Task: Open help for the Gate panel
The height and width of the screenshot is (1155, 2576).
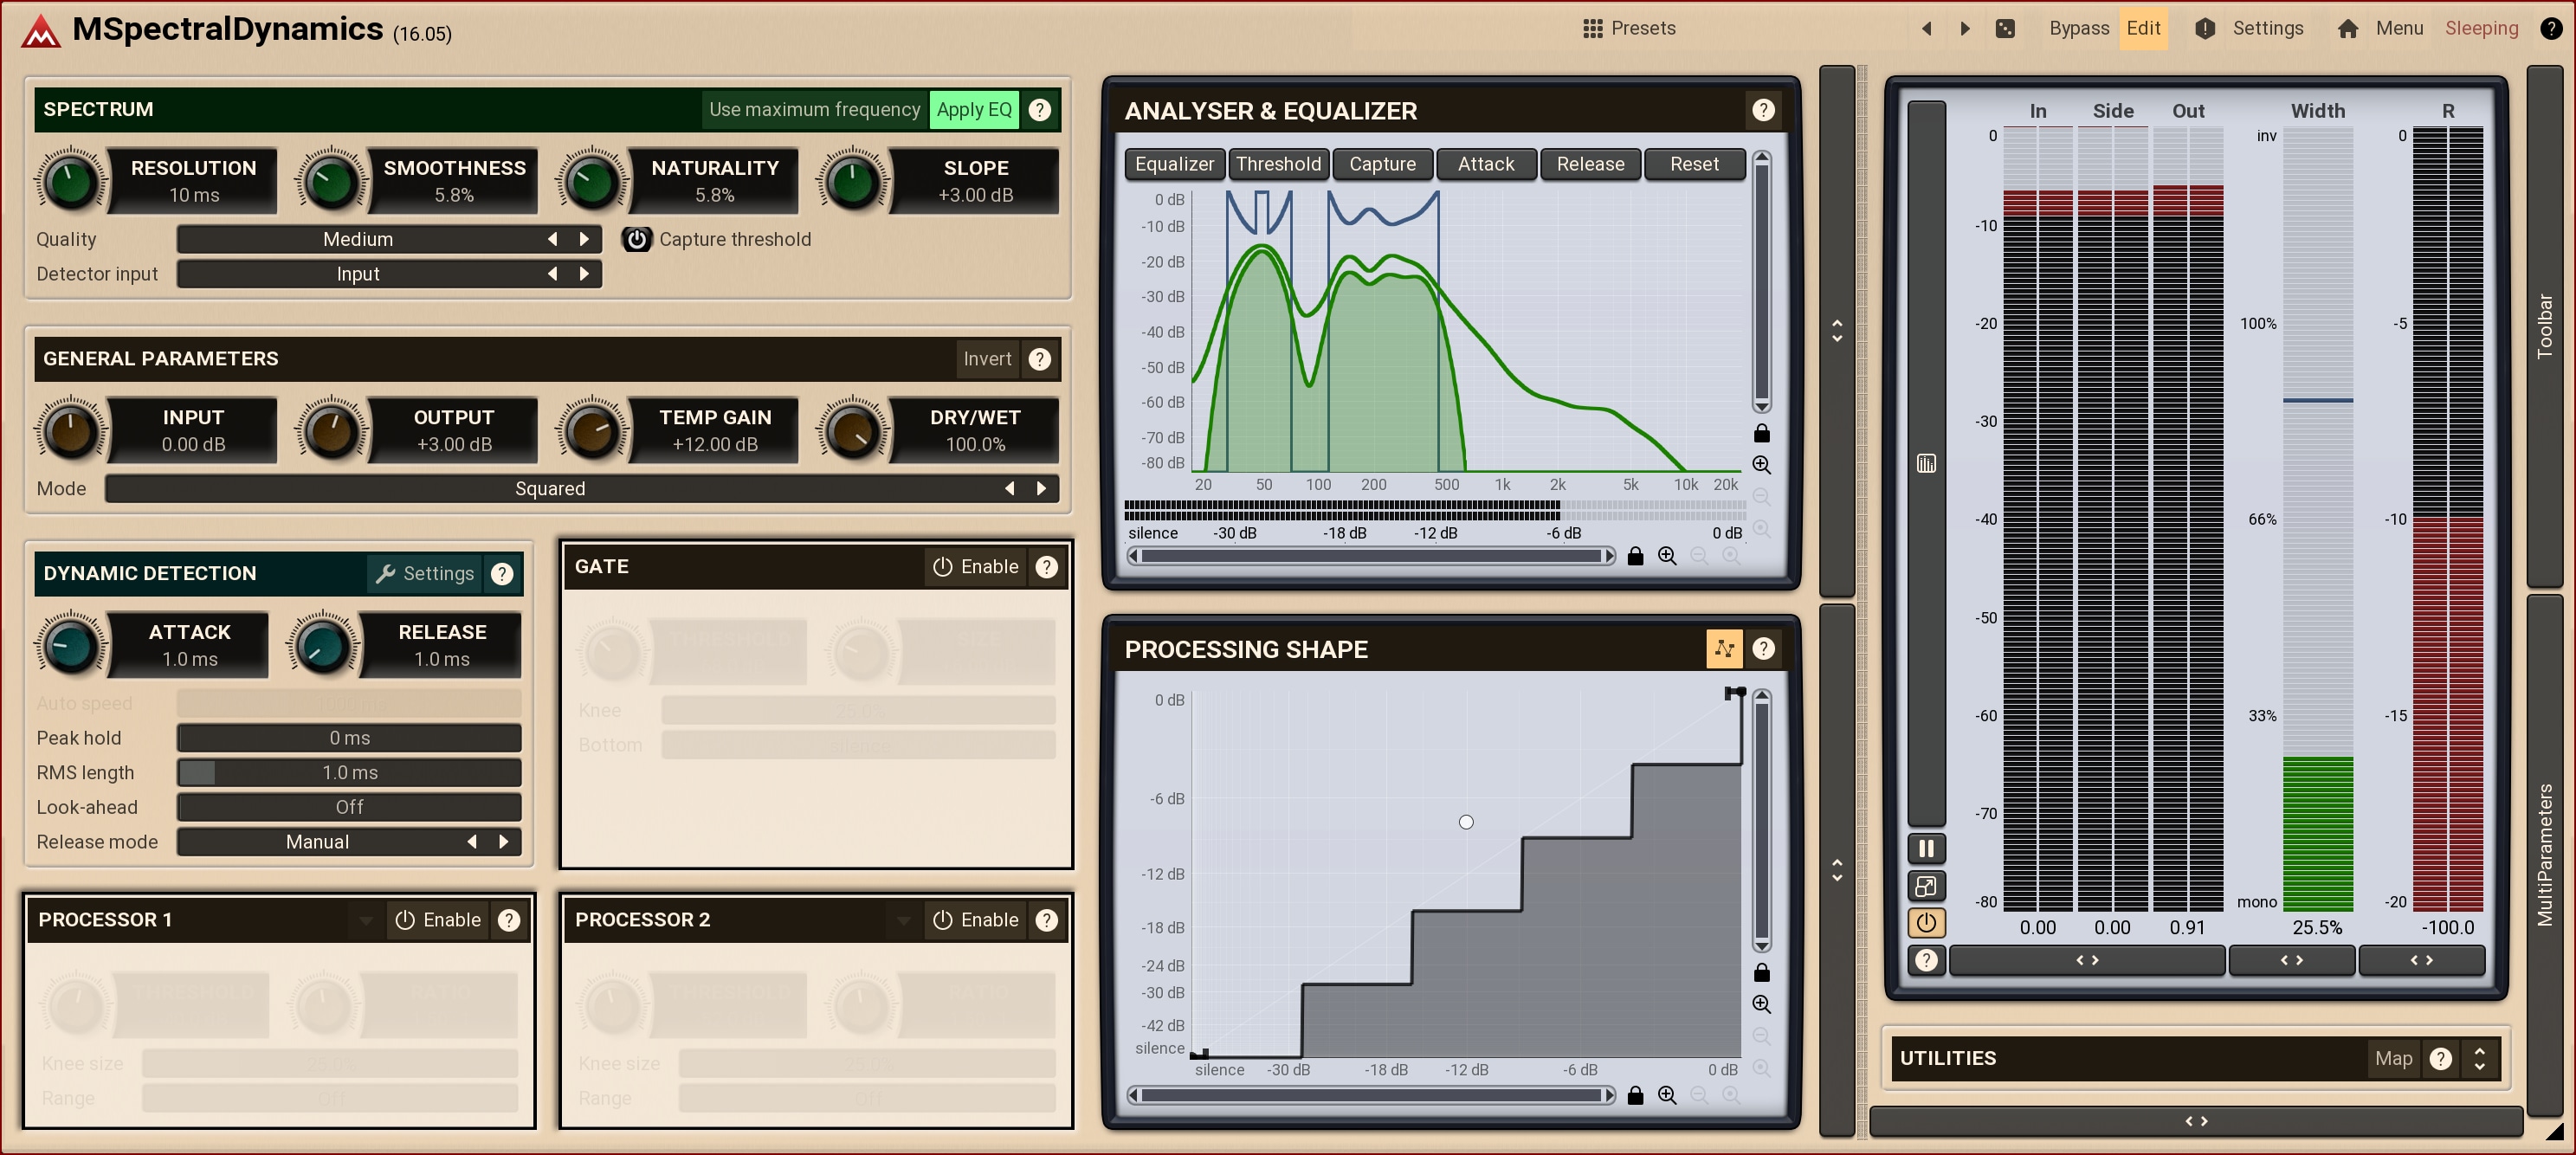Action: tap(1046, 567)
